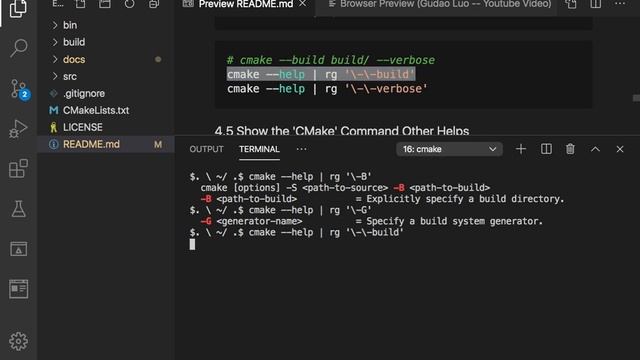Screen dimensions: 640x360
Task: Close the Preview README.md tab
Action: [302, 4]
